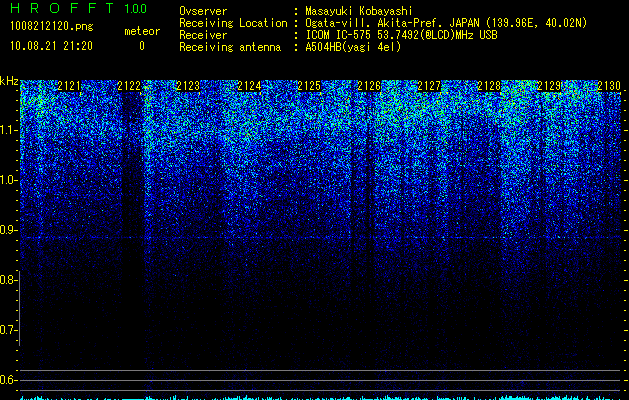Image resolution: width=629 pixels, height=400 pixels.
Task: Click the date stamp 10.08.21 21:20
Action: coord(51,46)
